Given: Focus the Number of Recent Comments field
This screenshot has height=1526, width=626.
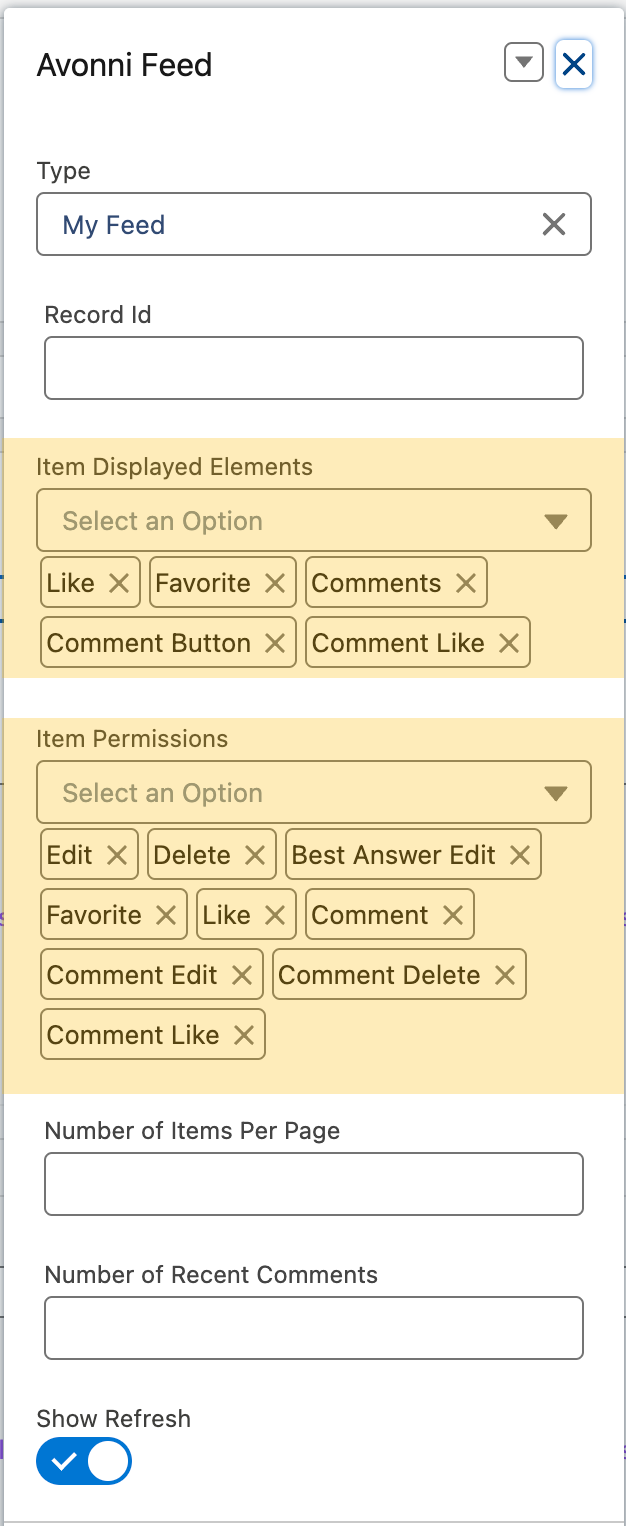Looking at the screenshot, I should [313, 1328].
